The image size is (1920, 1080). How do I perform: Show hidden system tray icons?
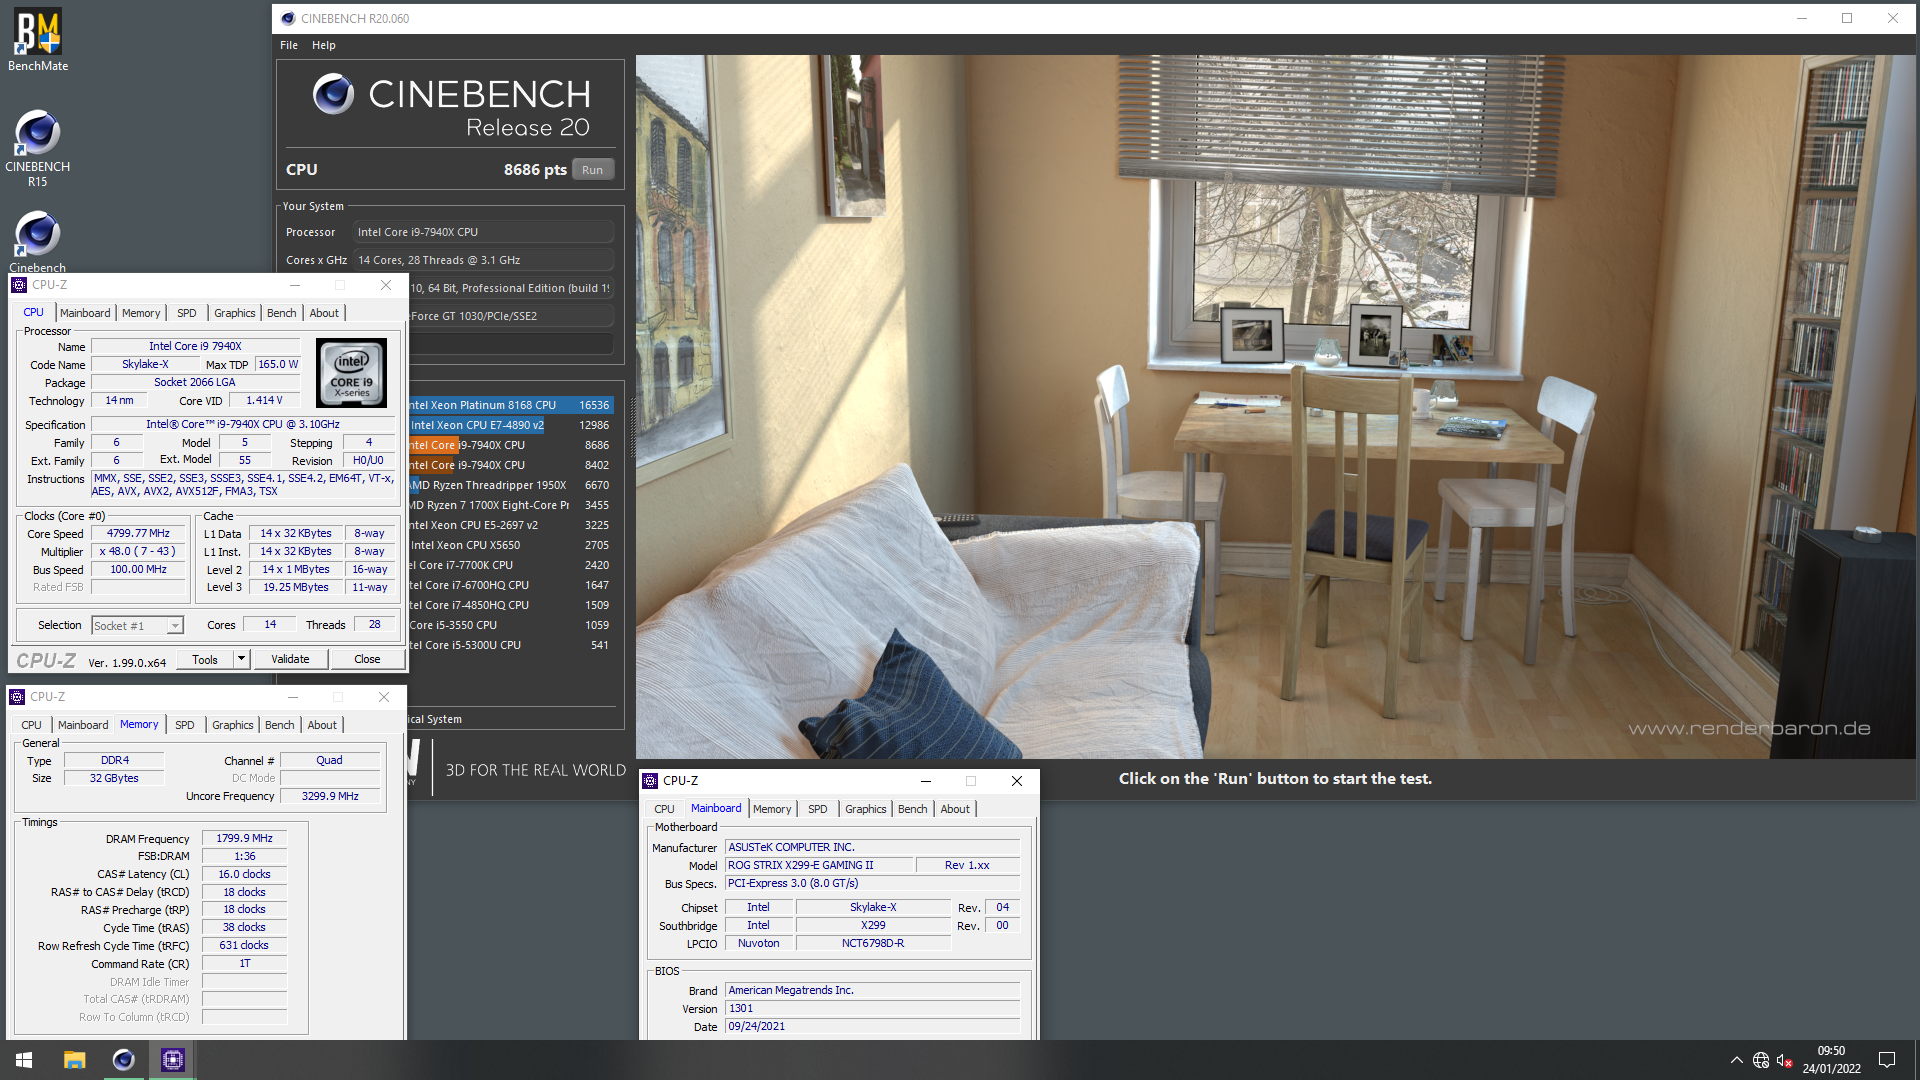click(x=1736, y=1060)
